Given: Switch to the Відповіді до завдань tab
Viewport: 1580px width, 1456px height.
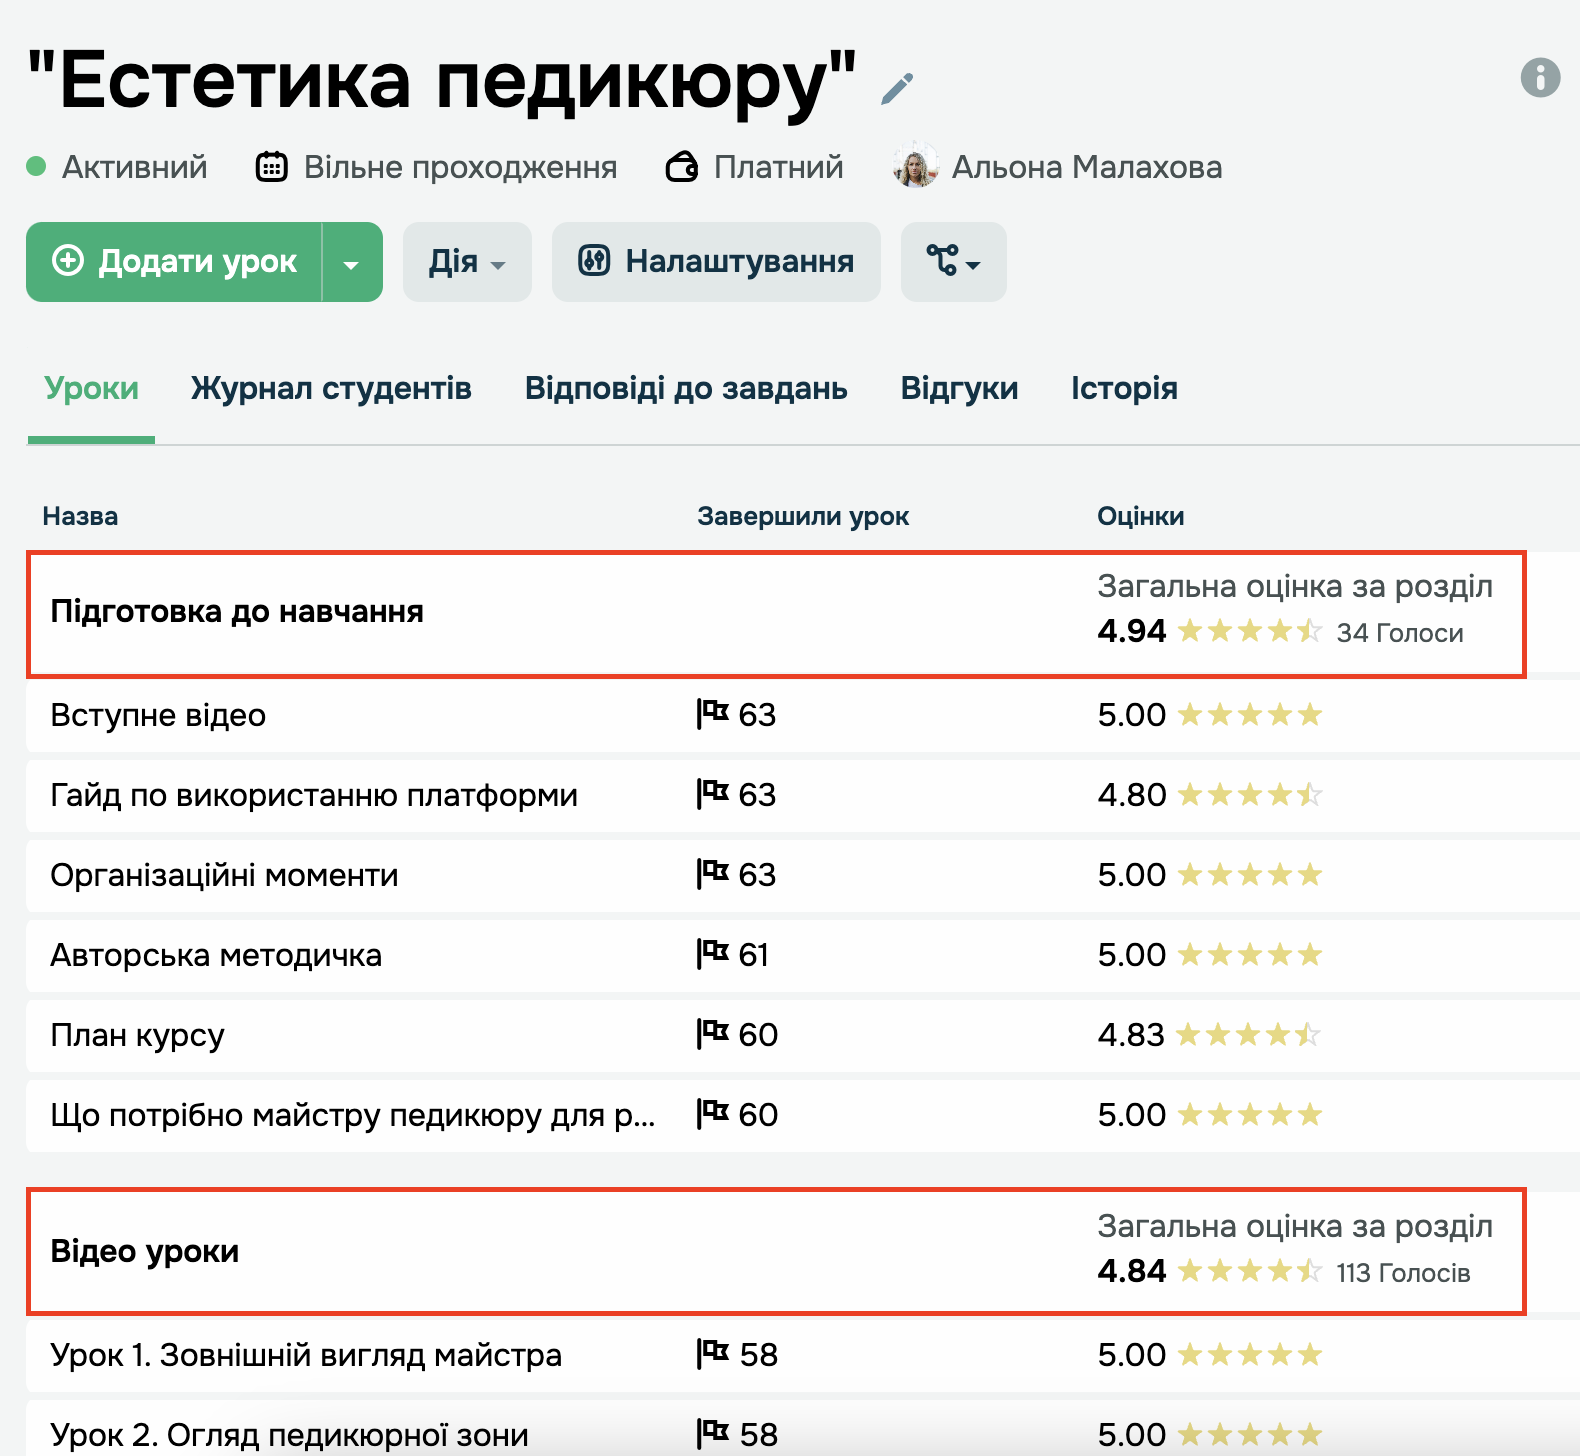Looking at the screenshot, I should coord(686,388).
